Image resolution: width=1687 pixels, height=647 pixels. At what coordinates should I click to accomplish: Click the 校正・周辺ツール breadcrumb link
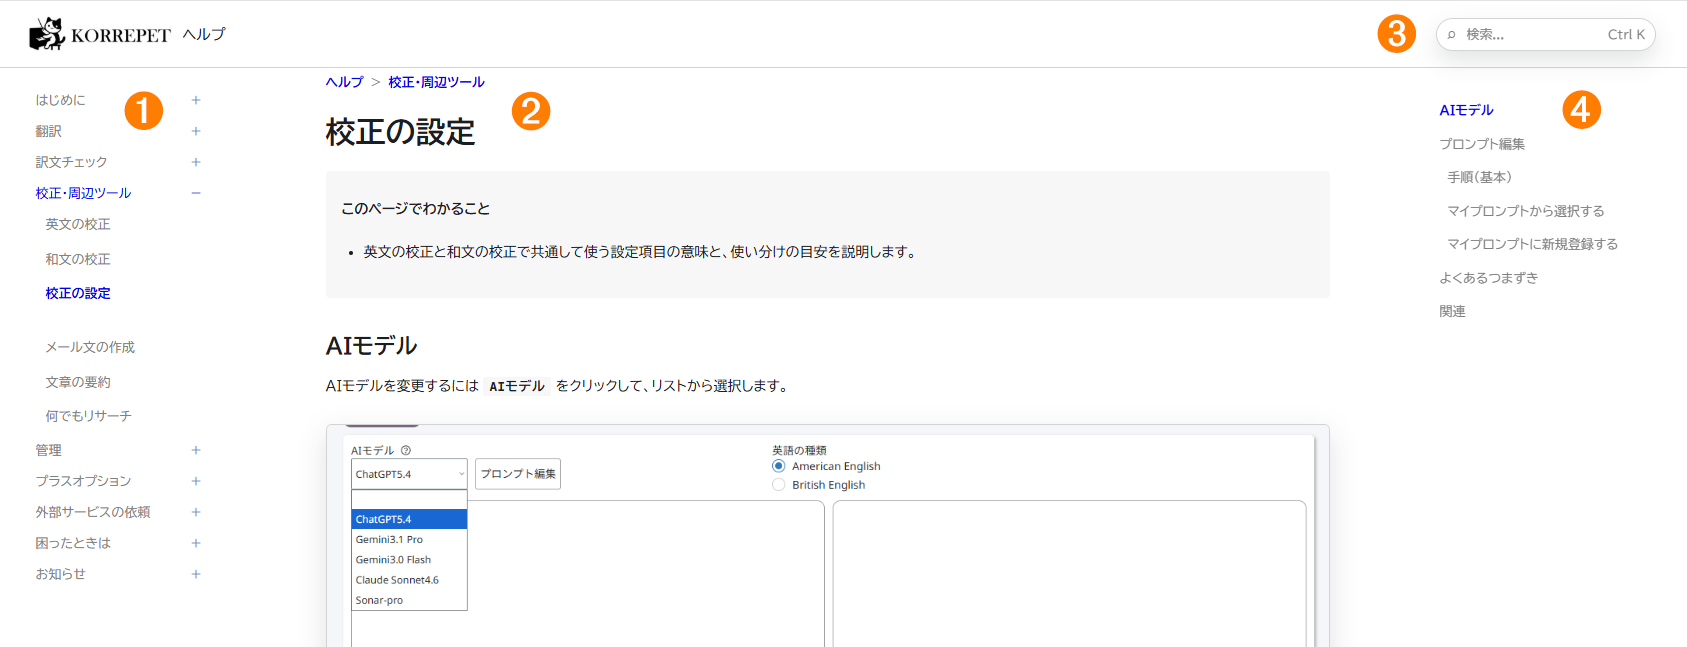coord(437,82)
